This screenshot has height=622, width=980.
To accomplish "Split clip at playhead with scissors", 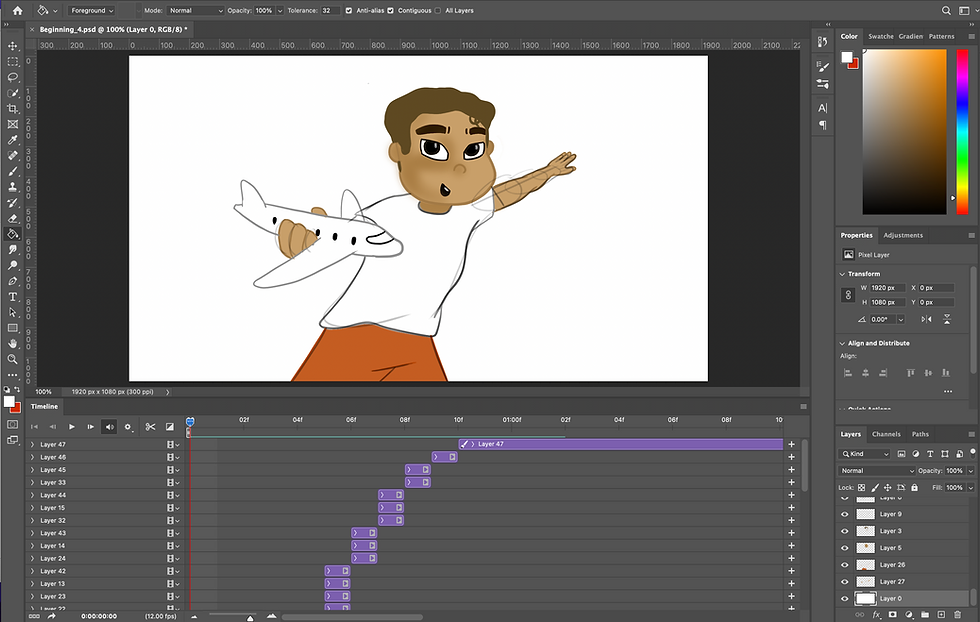I will [x=150, y=427].
